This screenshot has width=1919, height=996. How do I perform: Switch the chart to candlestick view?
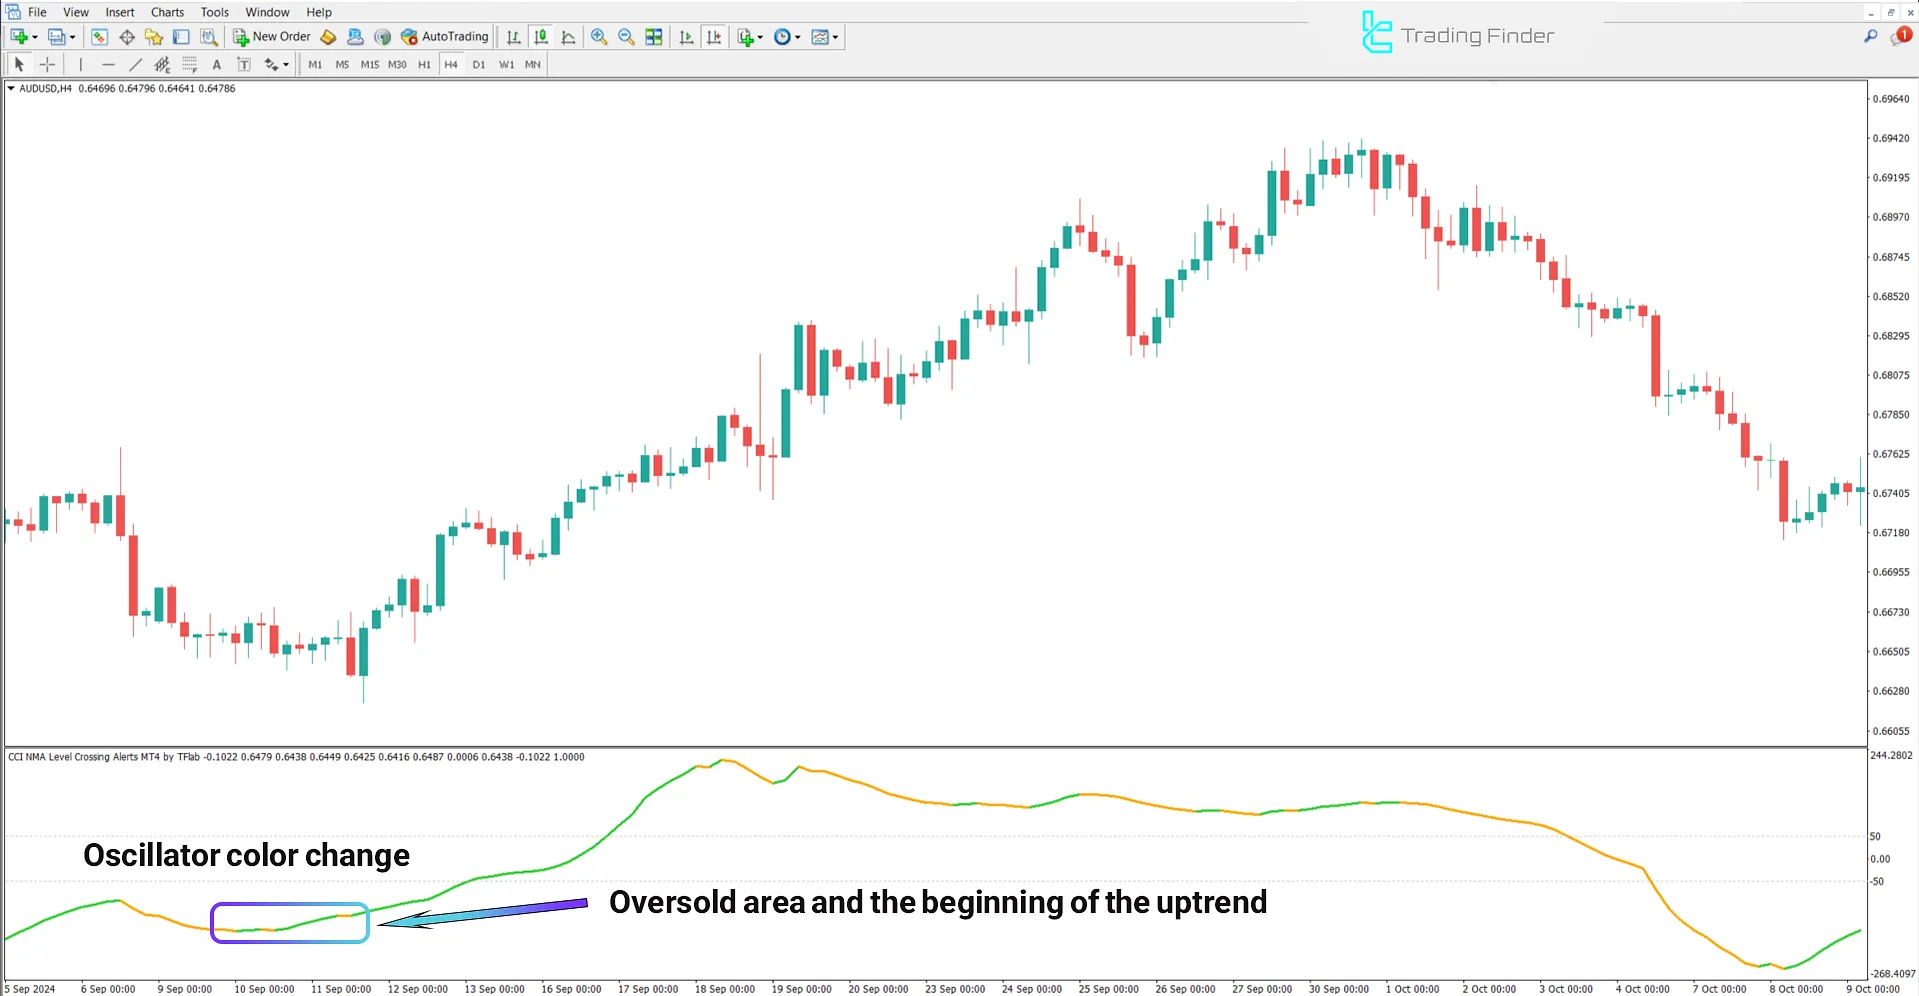click(541, 36)
